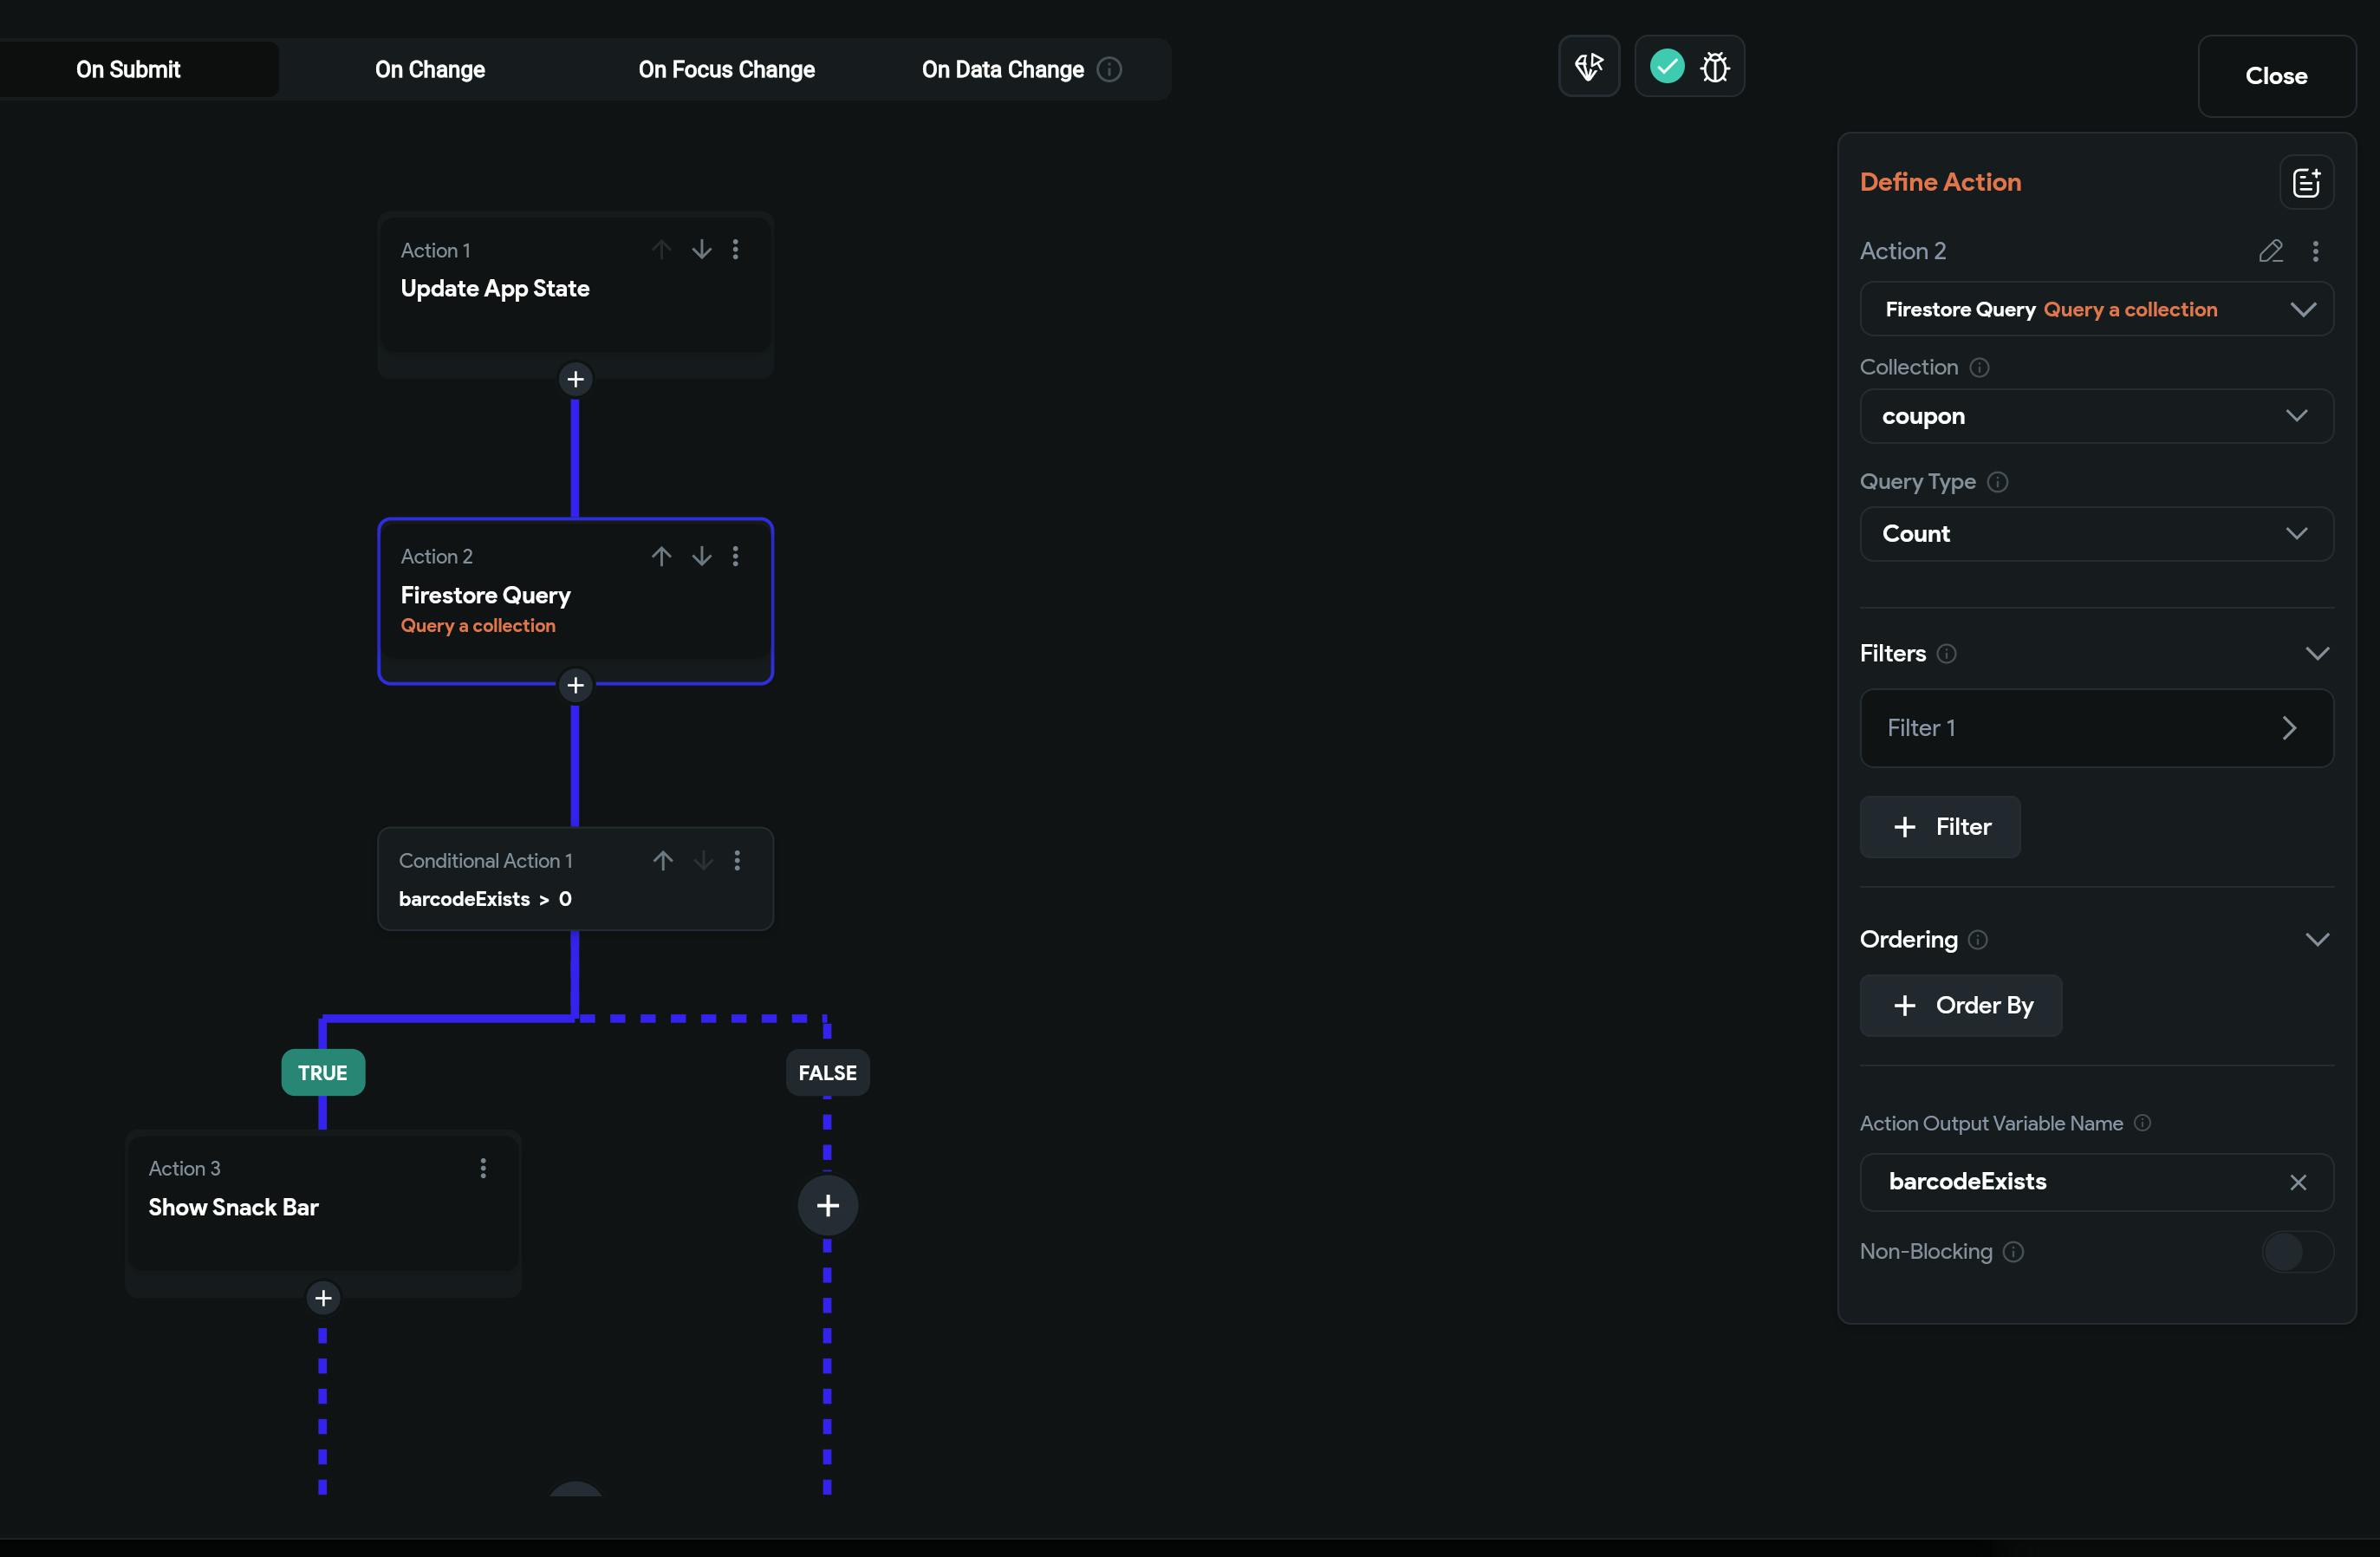Viewport: 2380px width, 1557px height.
Task: Switch to the On Focus Change tab
Action: click(726, 70)
